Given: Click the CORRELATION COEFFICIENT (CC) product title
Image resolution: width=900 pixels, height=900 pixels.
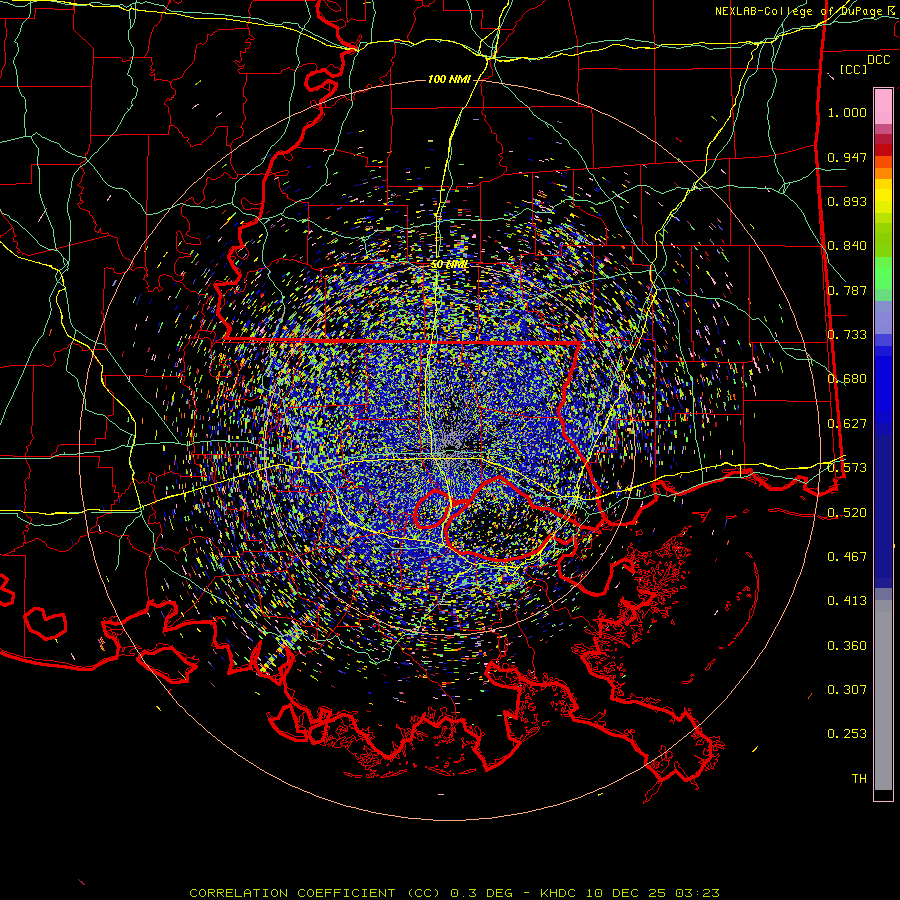Looking at the screenshot, I should pos(315,893).
